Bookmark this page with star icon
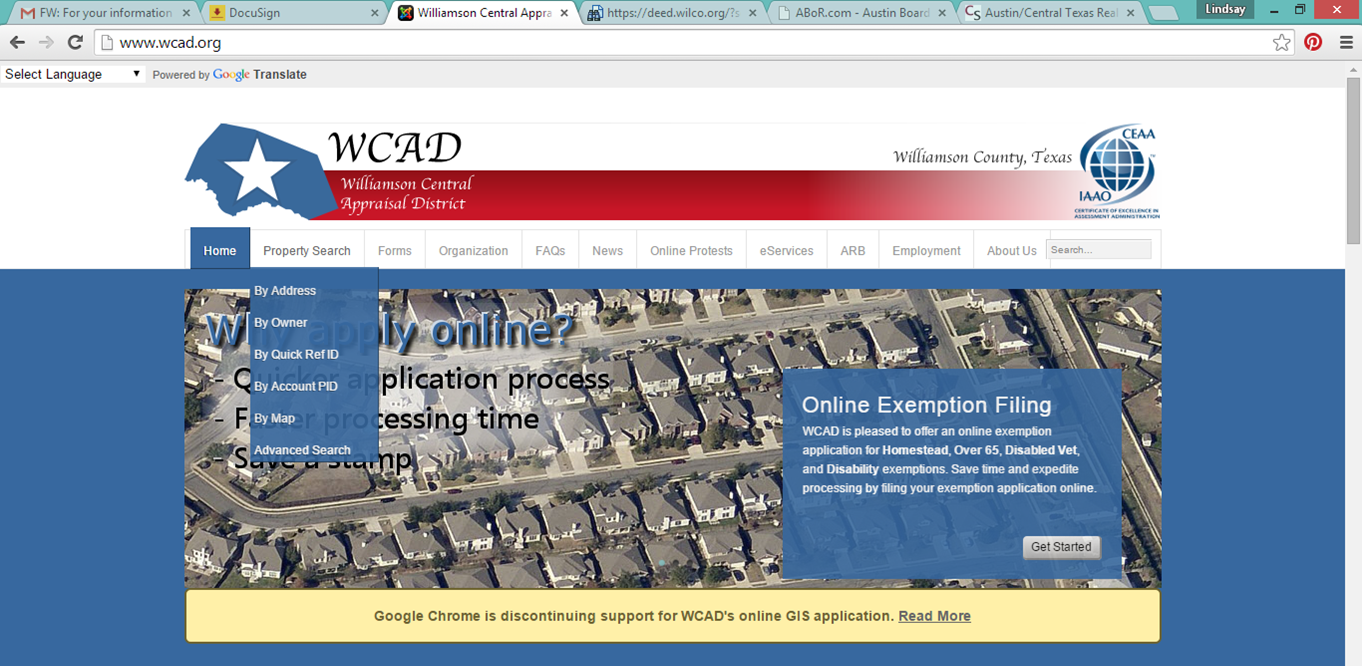 click(1281, 42)
